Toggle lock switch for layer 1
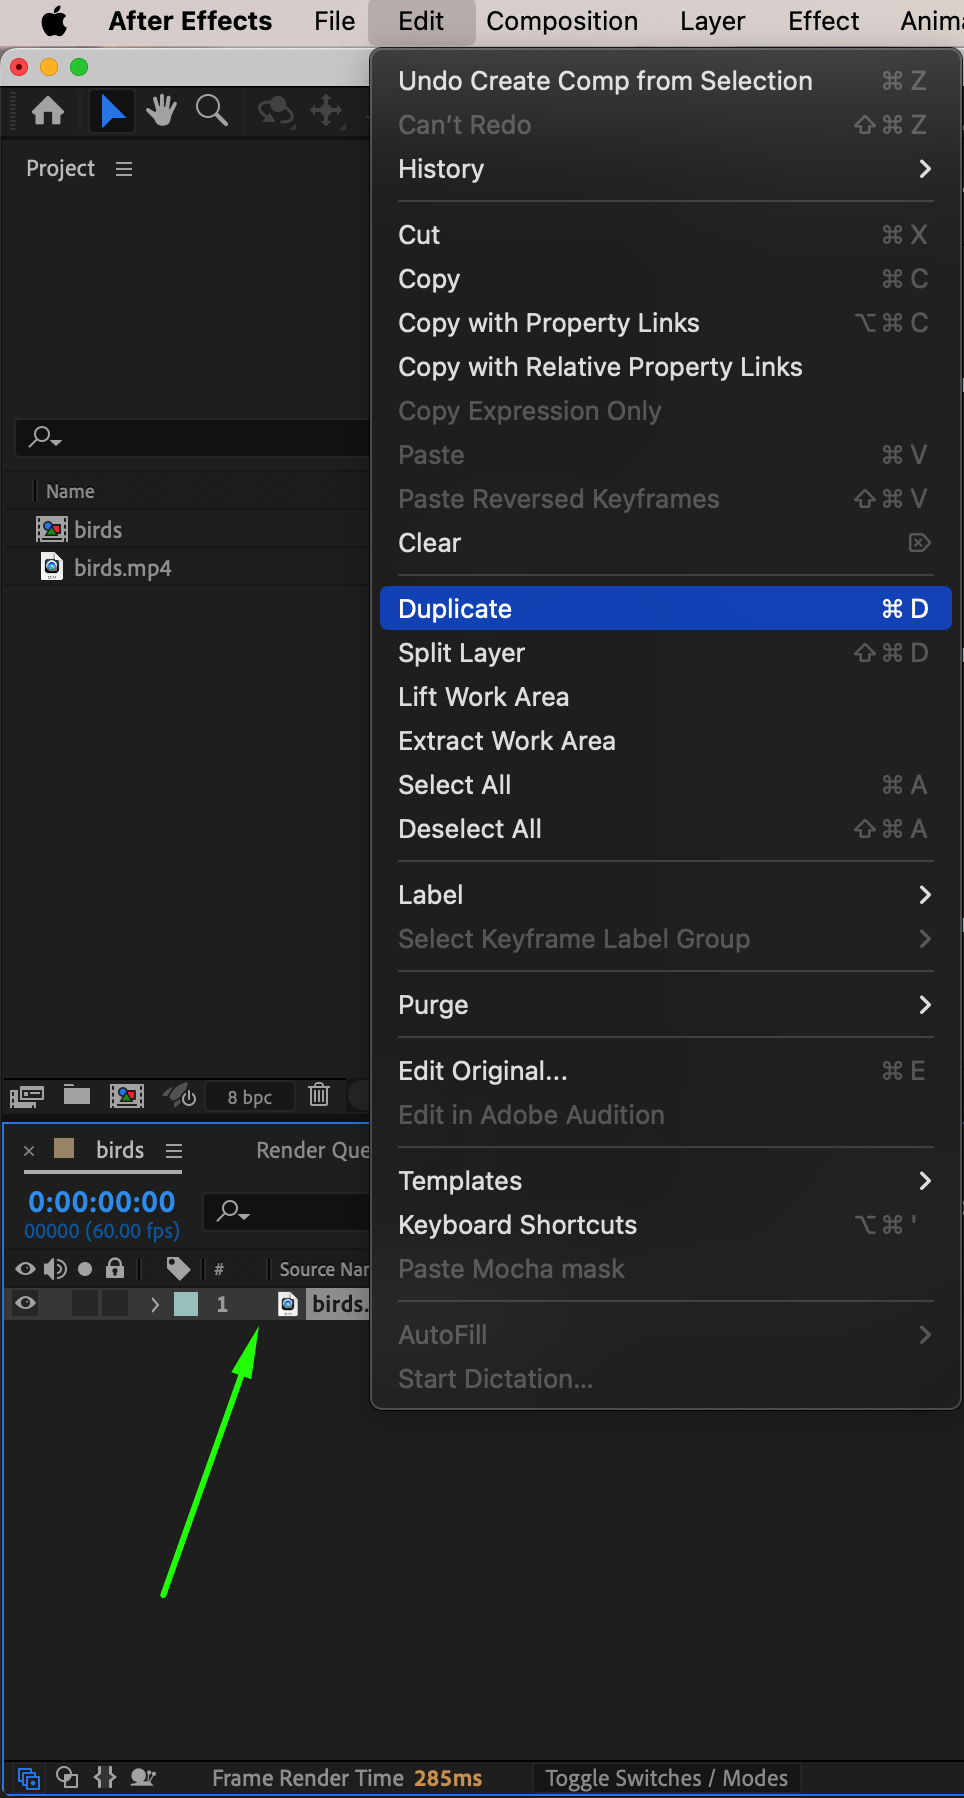 click(115, 1303)
